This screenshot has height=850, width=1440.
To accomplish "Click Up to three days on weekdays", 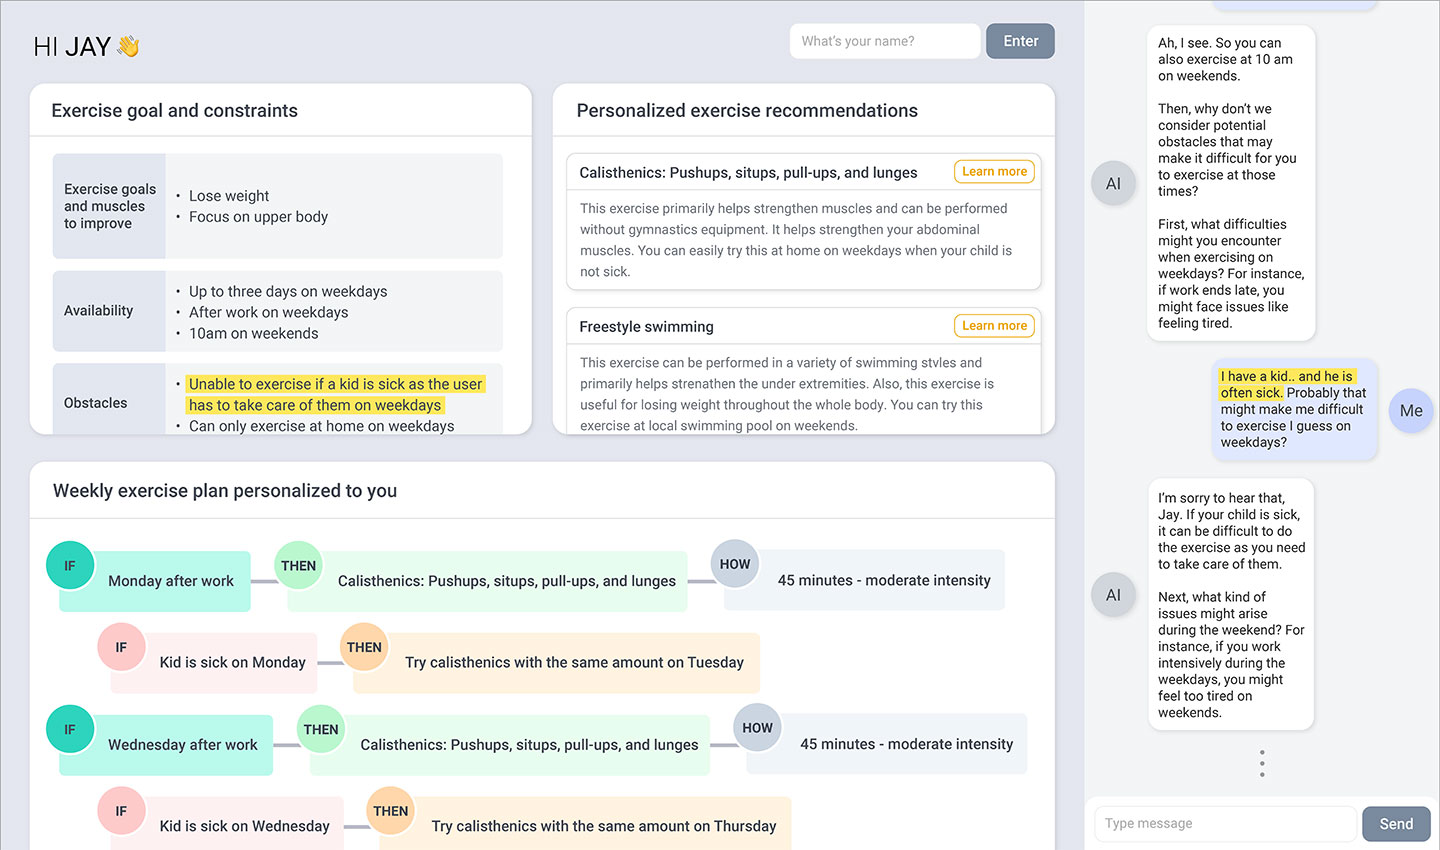I will click(288, 292).
